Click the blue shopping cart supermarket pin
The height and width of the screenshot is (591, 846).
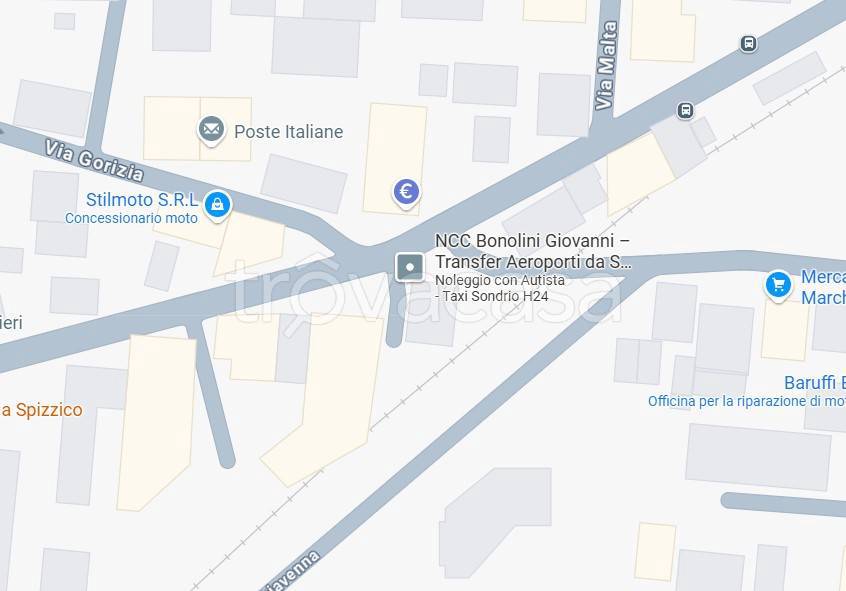[778, 284]
